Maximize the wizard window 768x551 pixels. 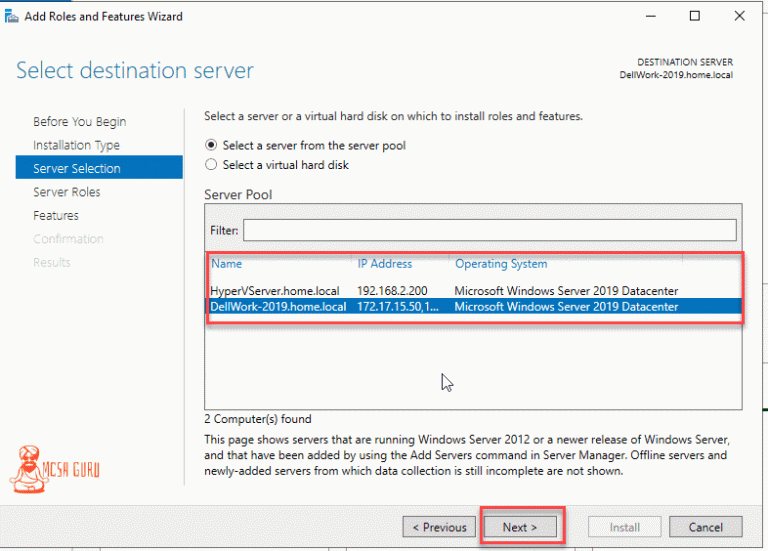click(695, 16)
